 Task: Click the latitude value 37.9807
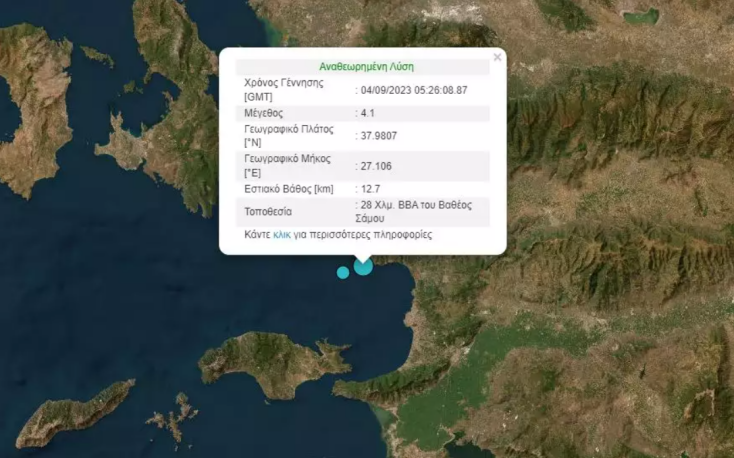click(x=379, y=136)
